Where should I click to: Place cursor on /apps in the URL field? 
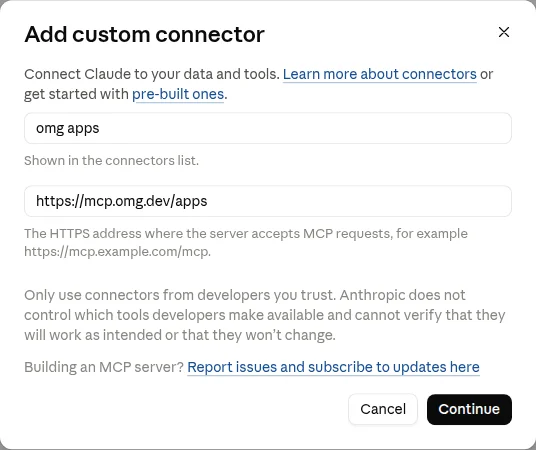click(x=189, y=201)
